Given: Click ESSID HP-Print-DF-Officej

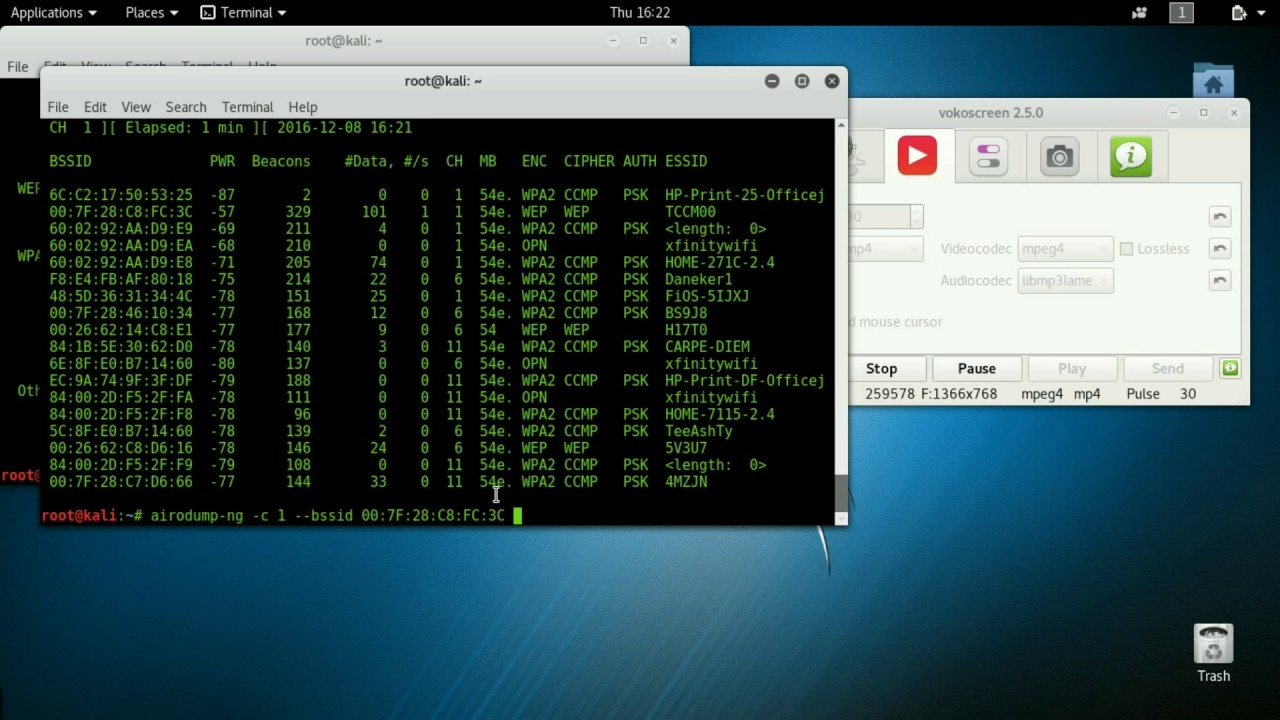Looking at the screenshot, I should [x=744, y=381].
